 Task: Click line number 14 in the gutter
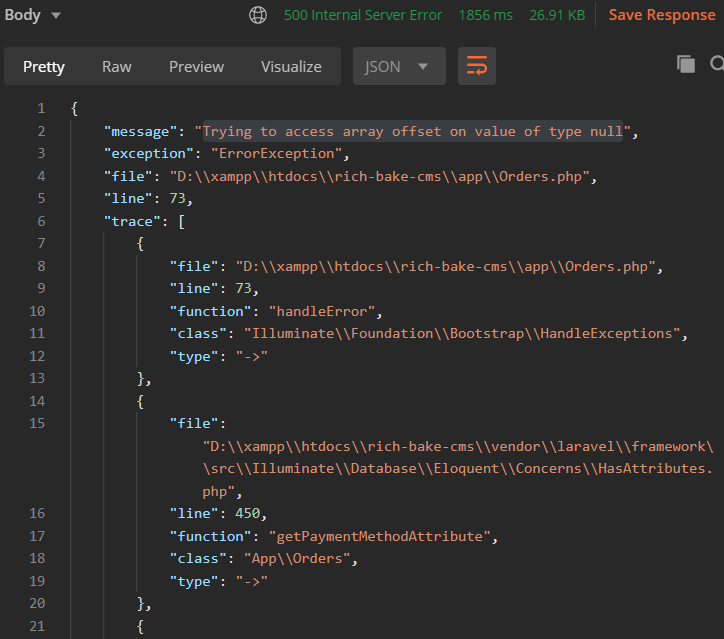[x=37, y=401]
